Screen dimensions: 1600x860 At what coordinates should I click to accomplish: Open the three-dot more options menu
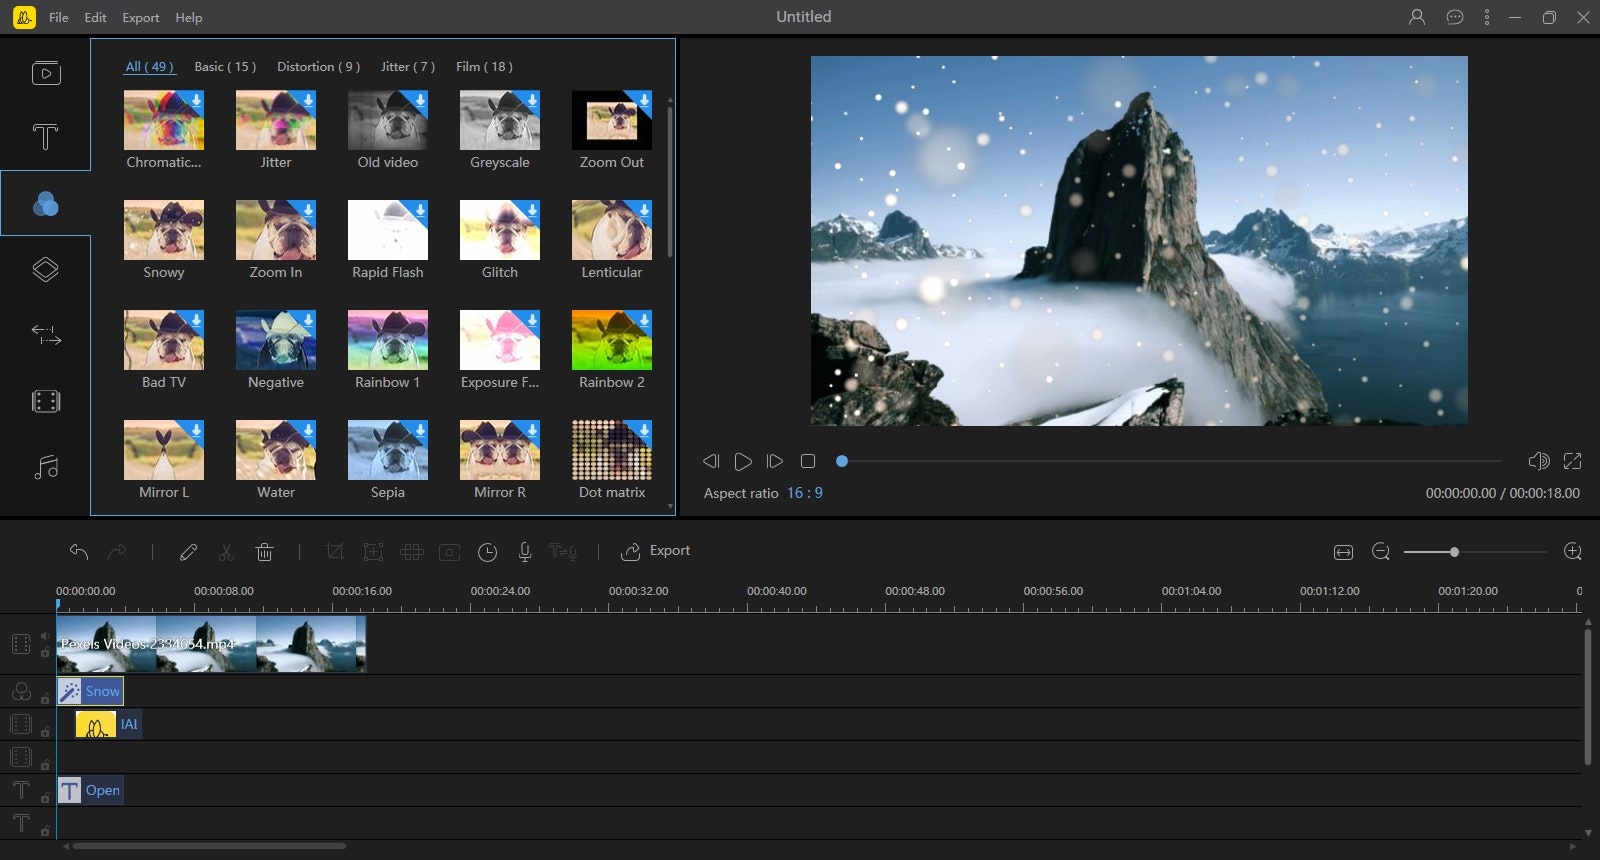point(1487,17)
